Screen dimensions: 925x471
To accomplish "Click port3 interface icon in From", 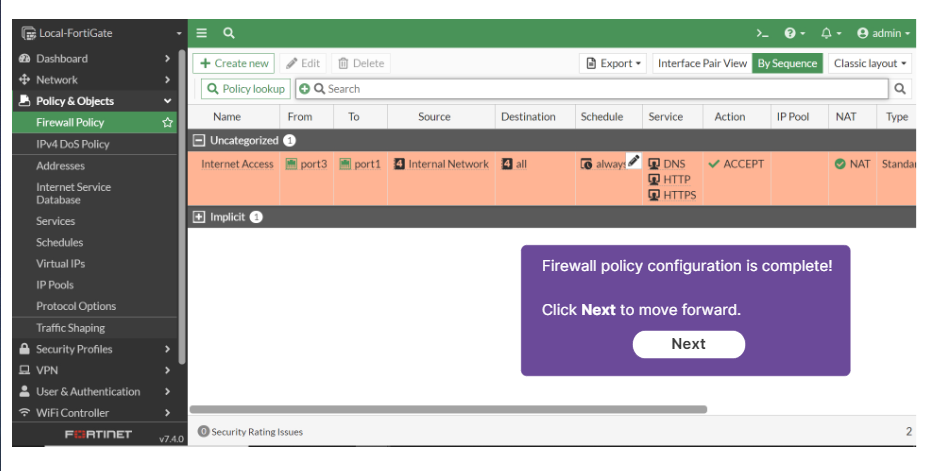I will tap(291, 164).
